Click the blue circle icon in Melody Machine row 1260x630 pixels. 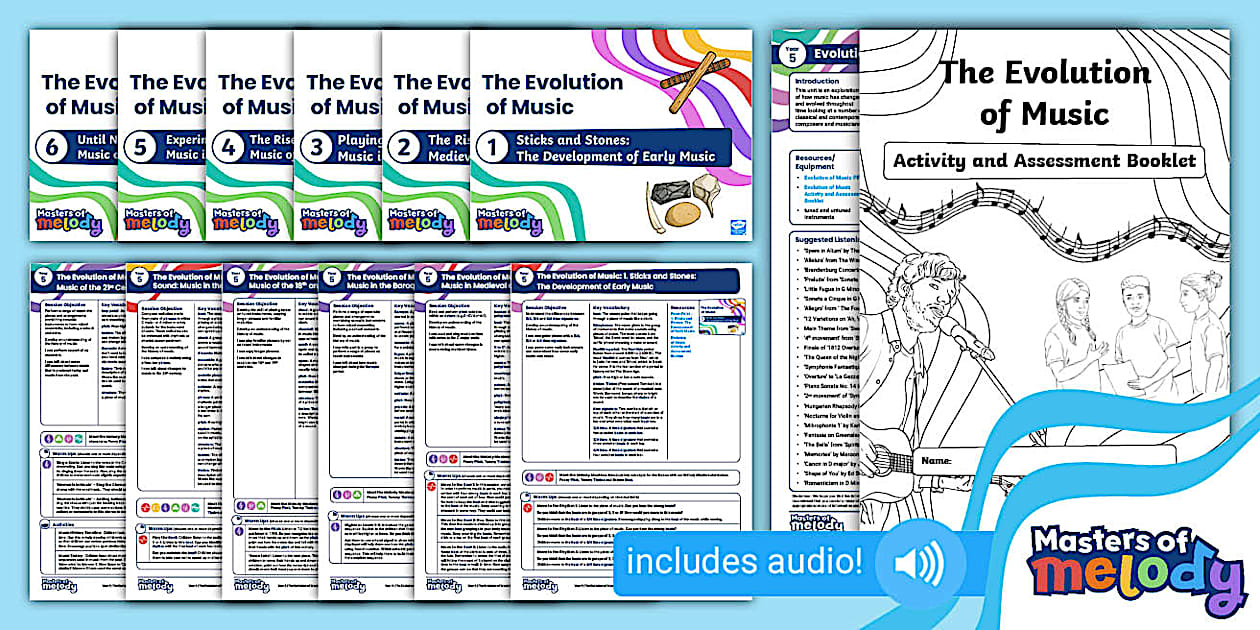(x=527, y=475)
